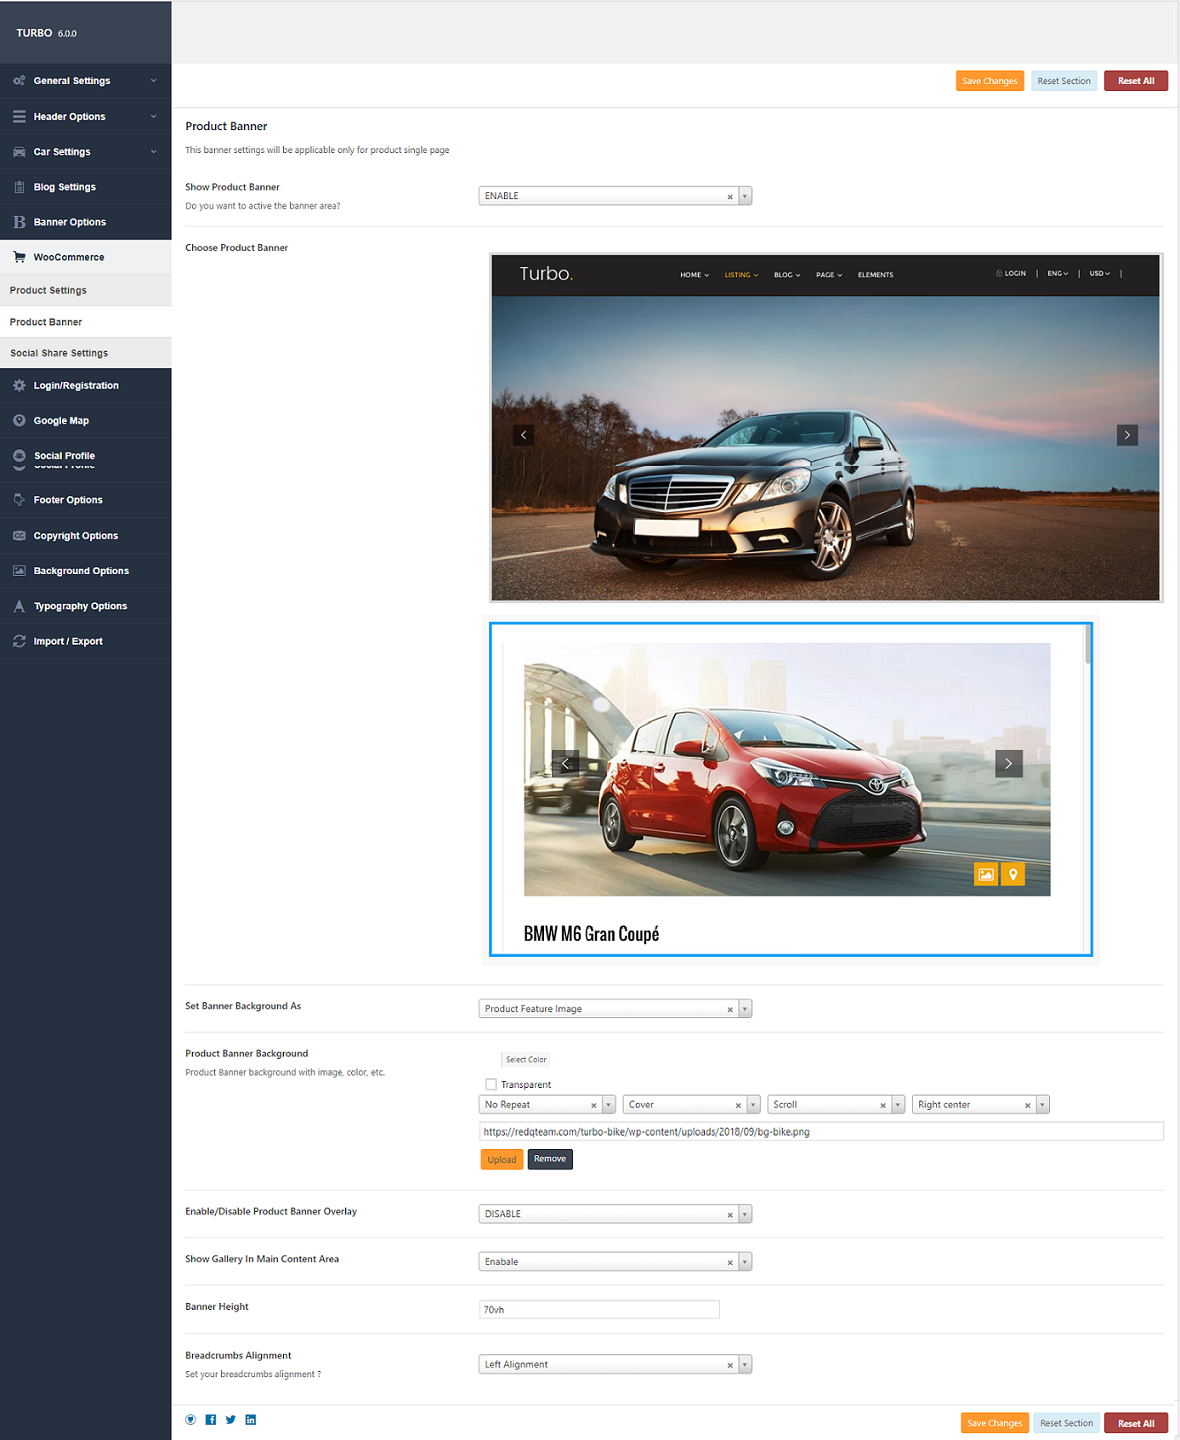
Task: Open the Product Settings submenu item
Action: tap(48, 290)
